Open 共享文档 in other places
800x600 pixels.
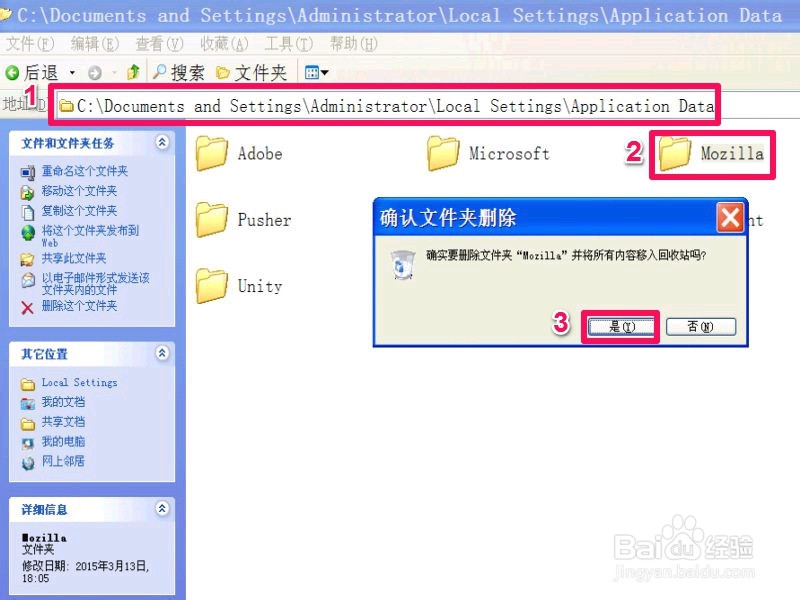[x=63, y=422]
